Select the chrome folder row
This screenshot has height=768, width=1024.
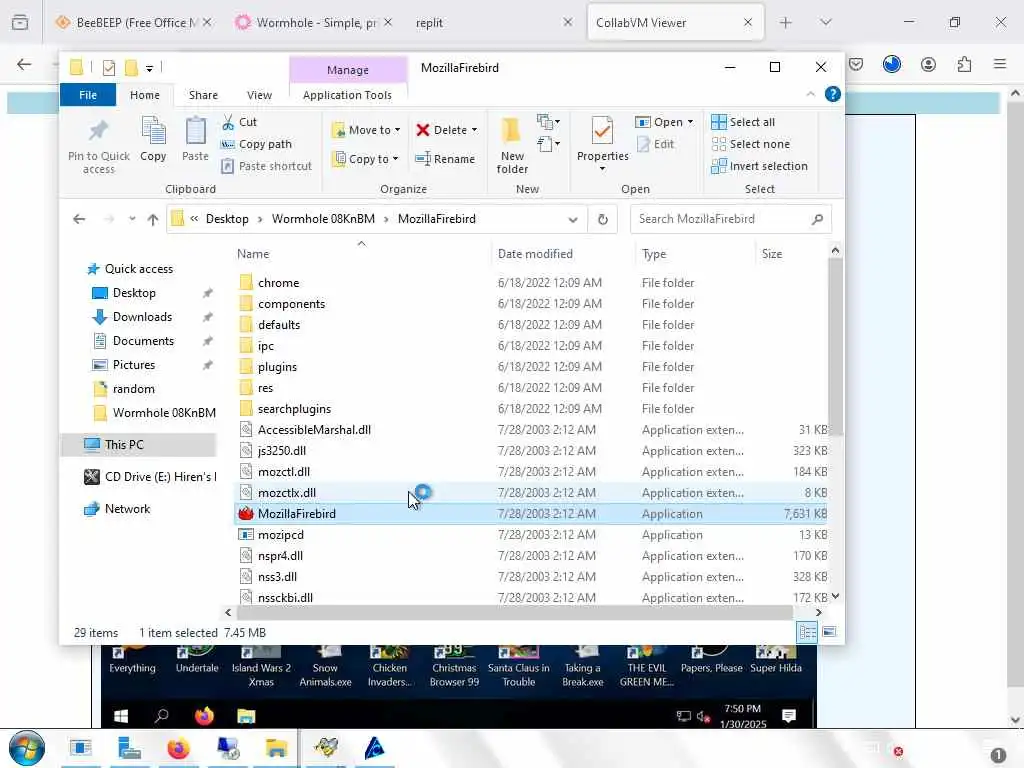[x=530, y=283]
